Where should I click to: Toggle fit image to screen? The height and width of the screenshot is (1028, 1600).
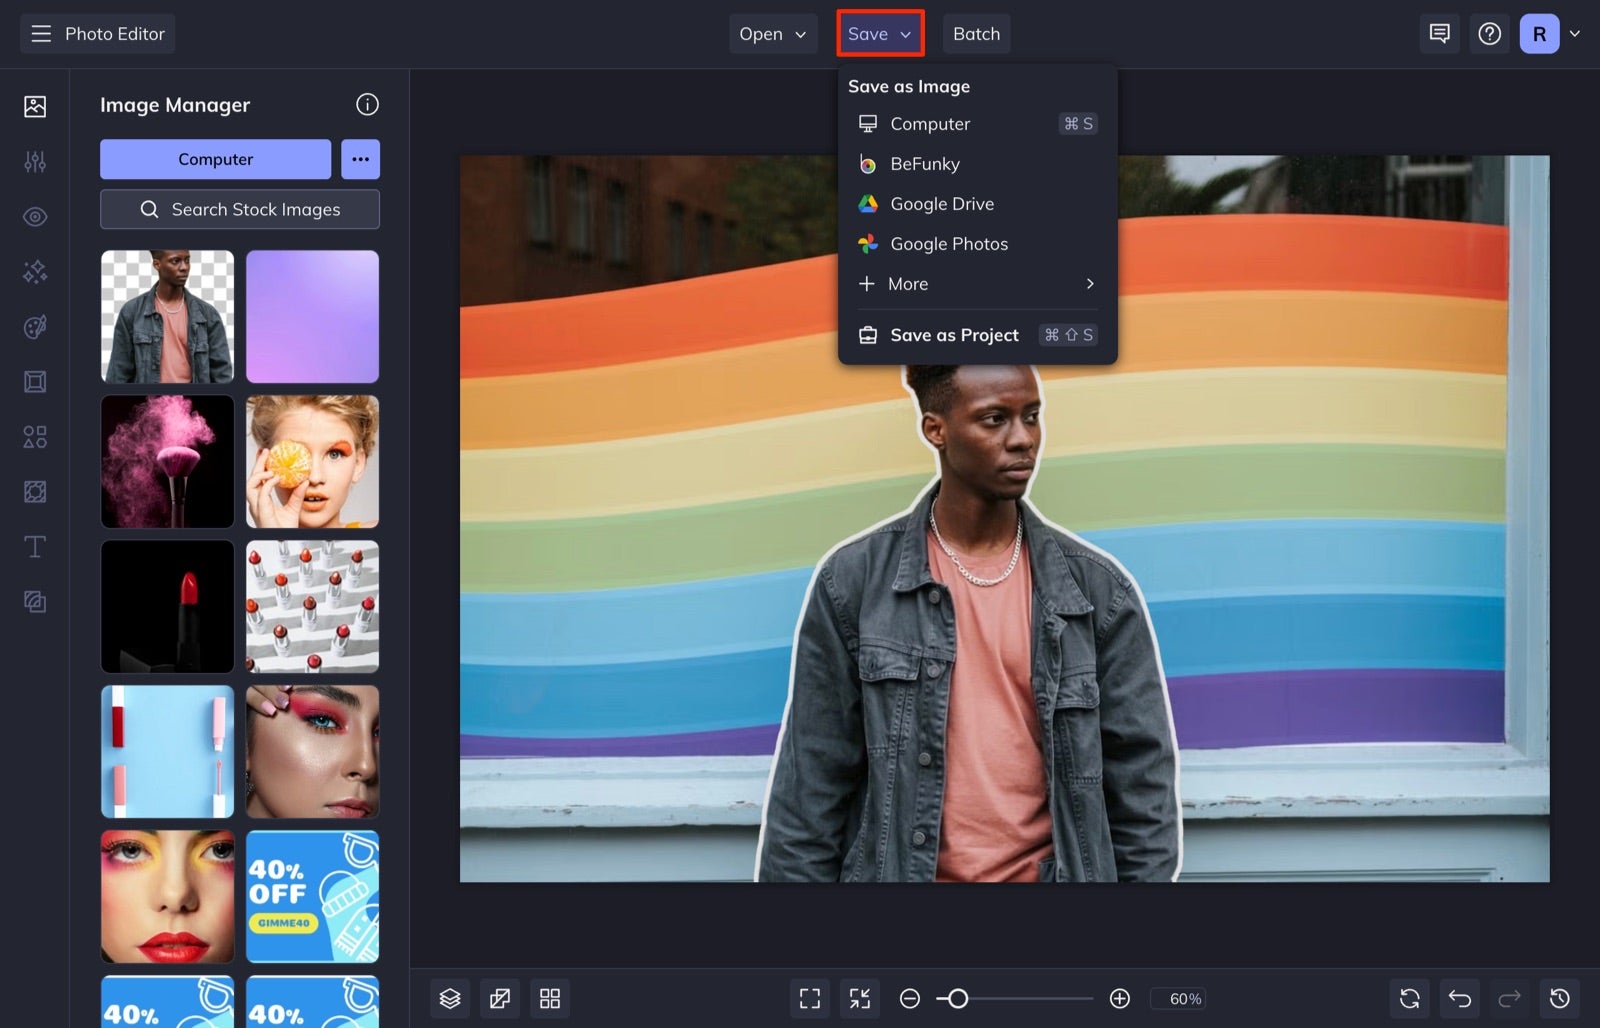pyautogui.click(x=859, y=998)
